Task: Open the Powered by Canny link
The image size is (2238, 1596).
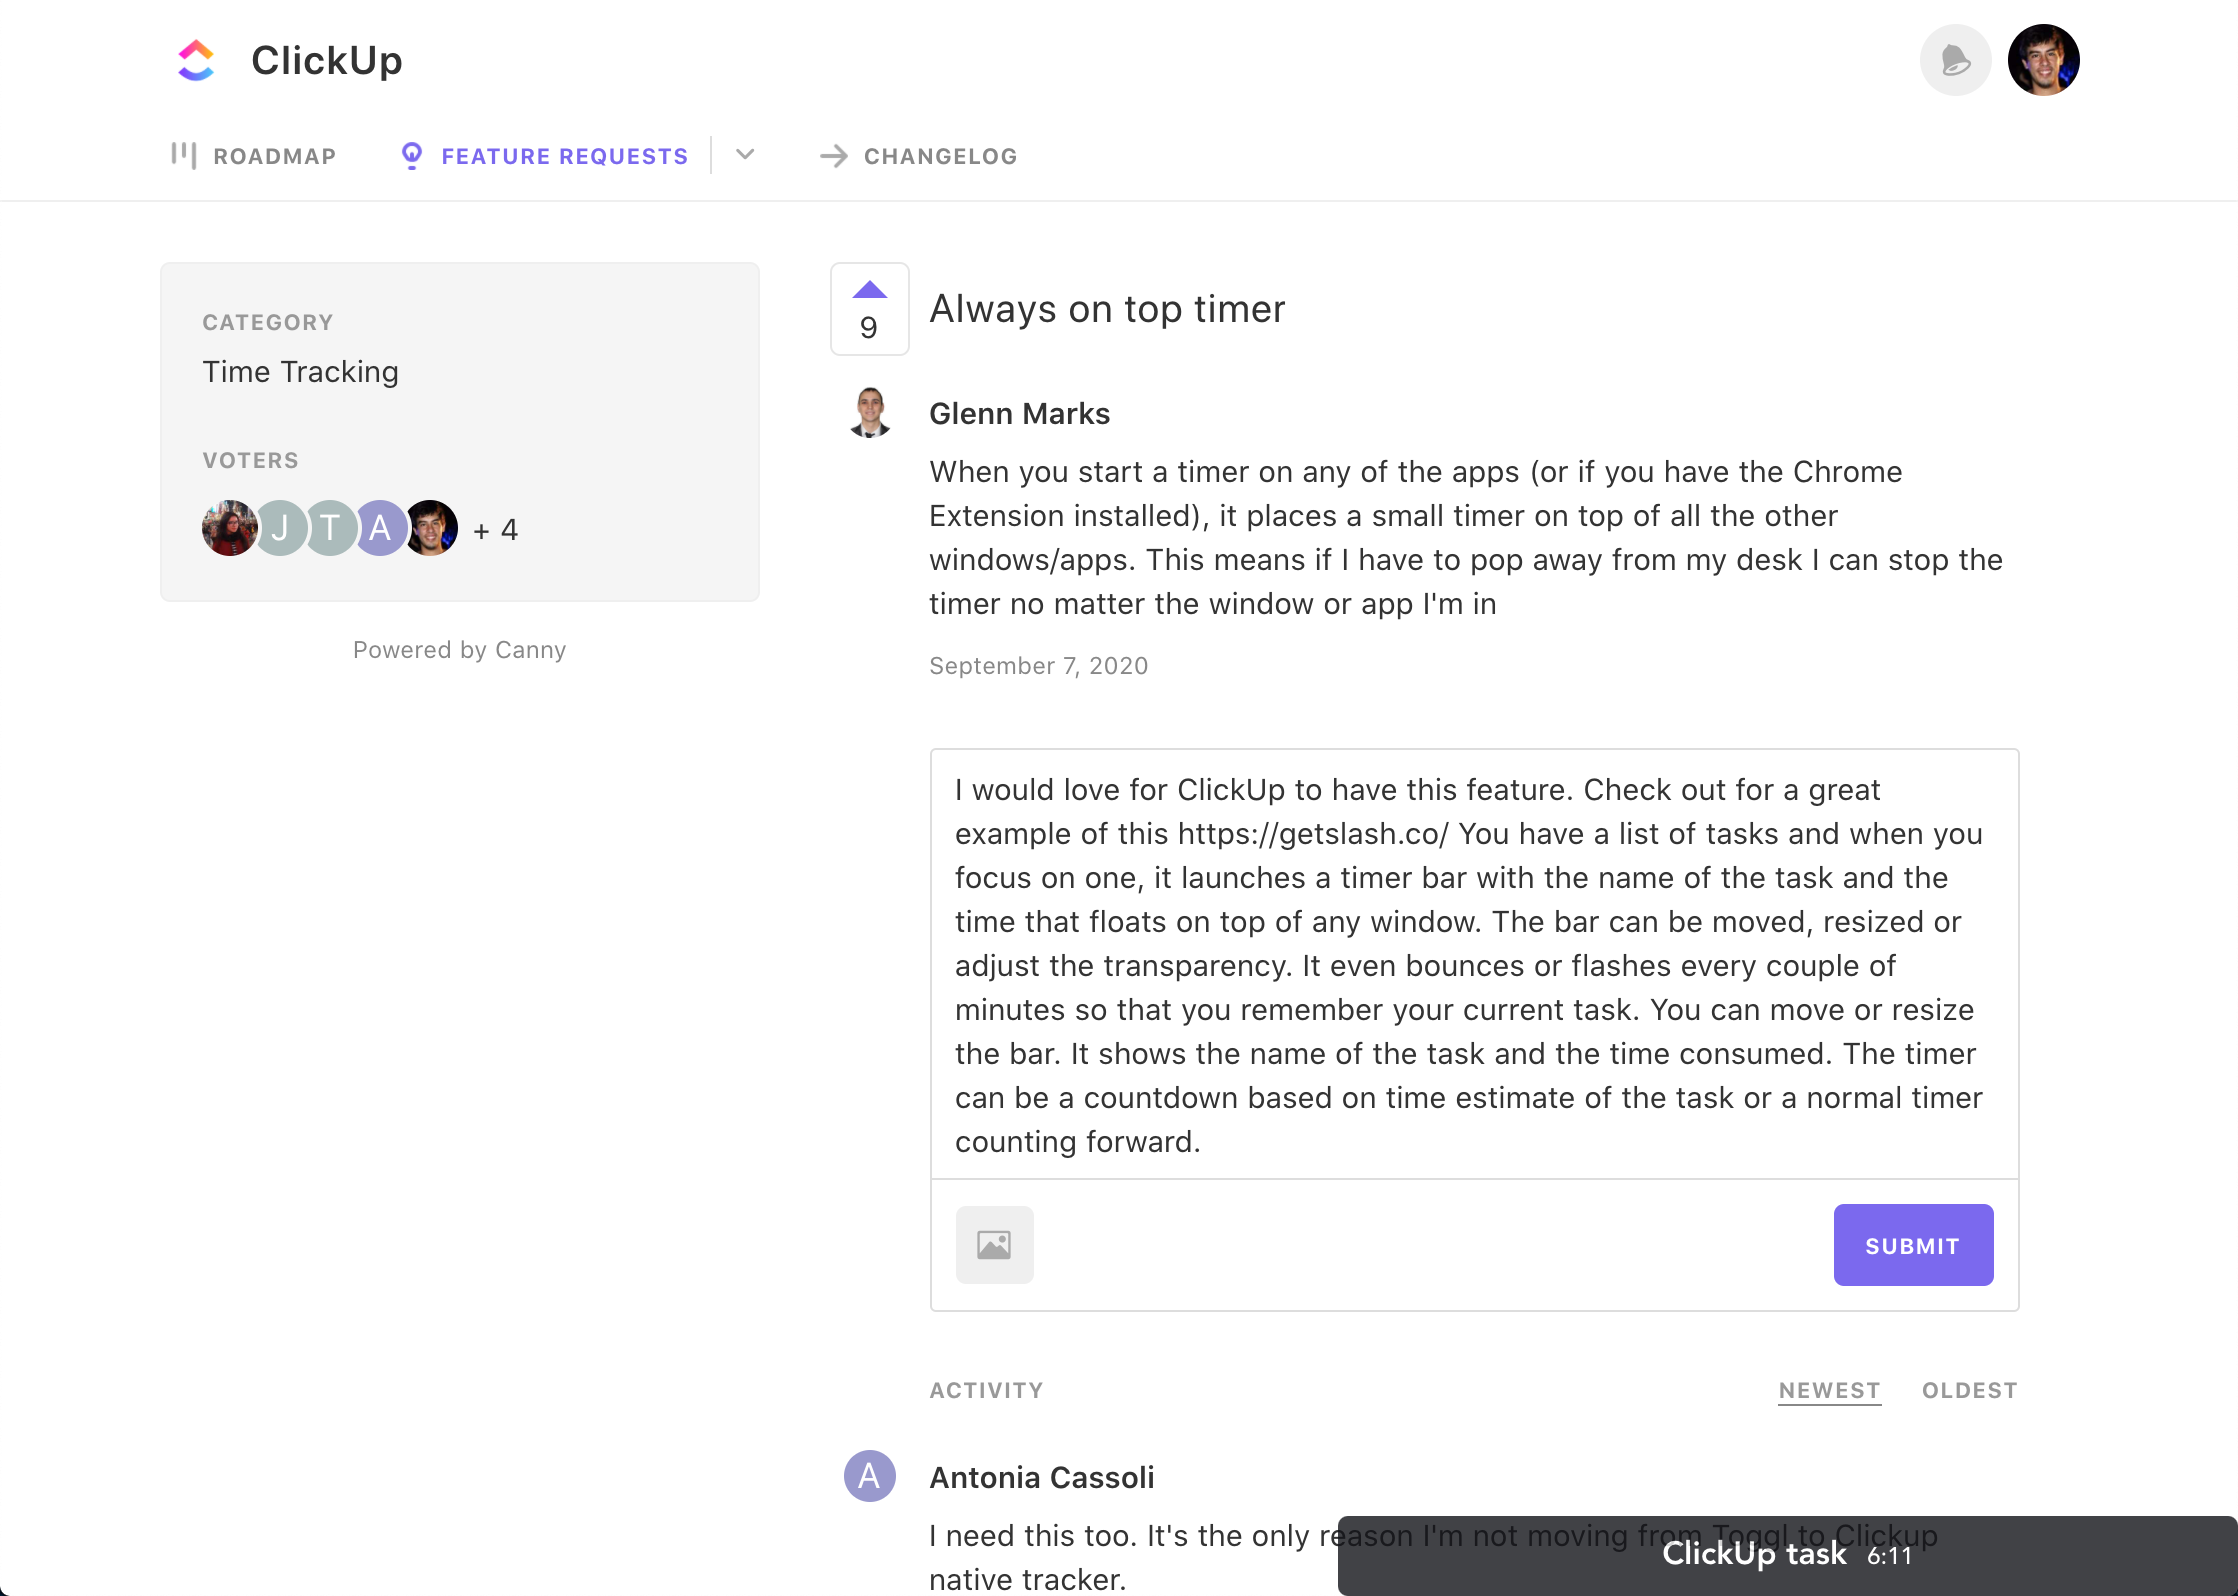Action: pyautogui.click(x=459, y=650)
